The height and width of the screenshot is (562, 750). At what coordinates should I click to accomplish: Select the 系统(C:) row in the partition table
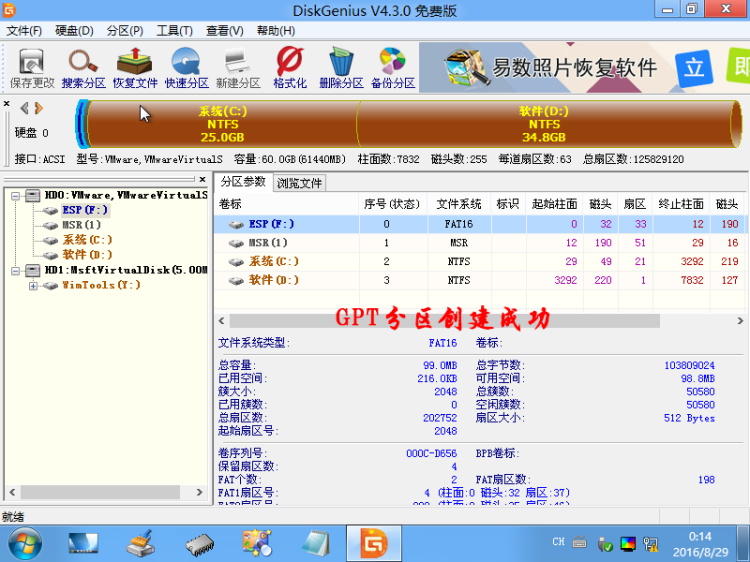tap(480, 262)
